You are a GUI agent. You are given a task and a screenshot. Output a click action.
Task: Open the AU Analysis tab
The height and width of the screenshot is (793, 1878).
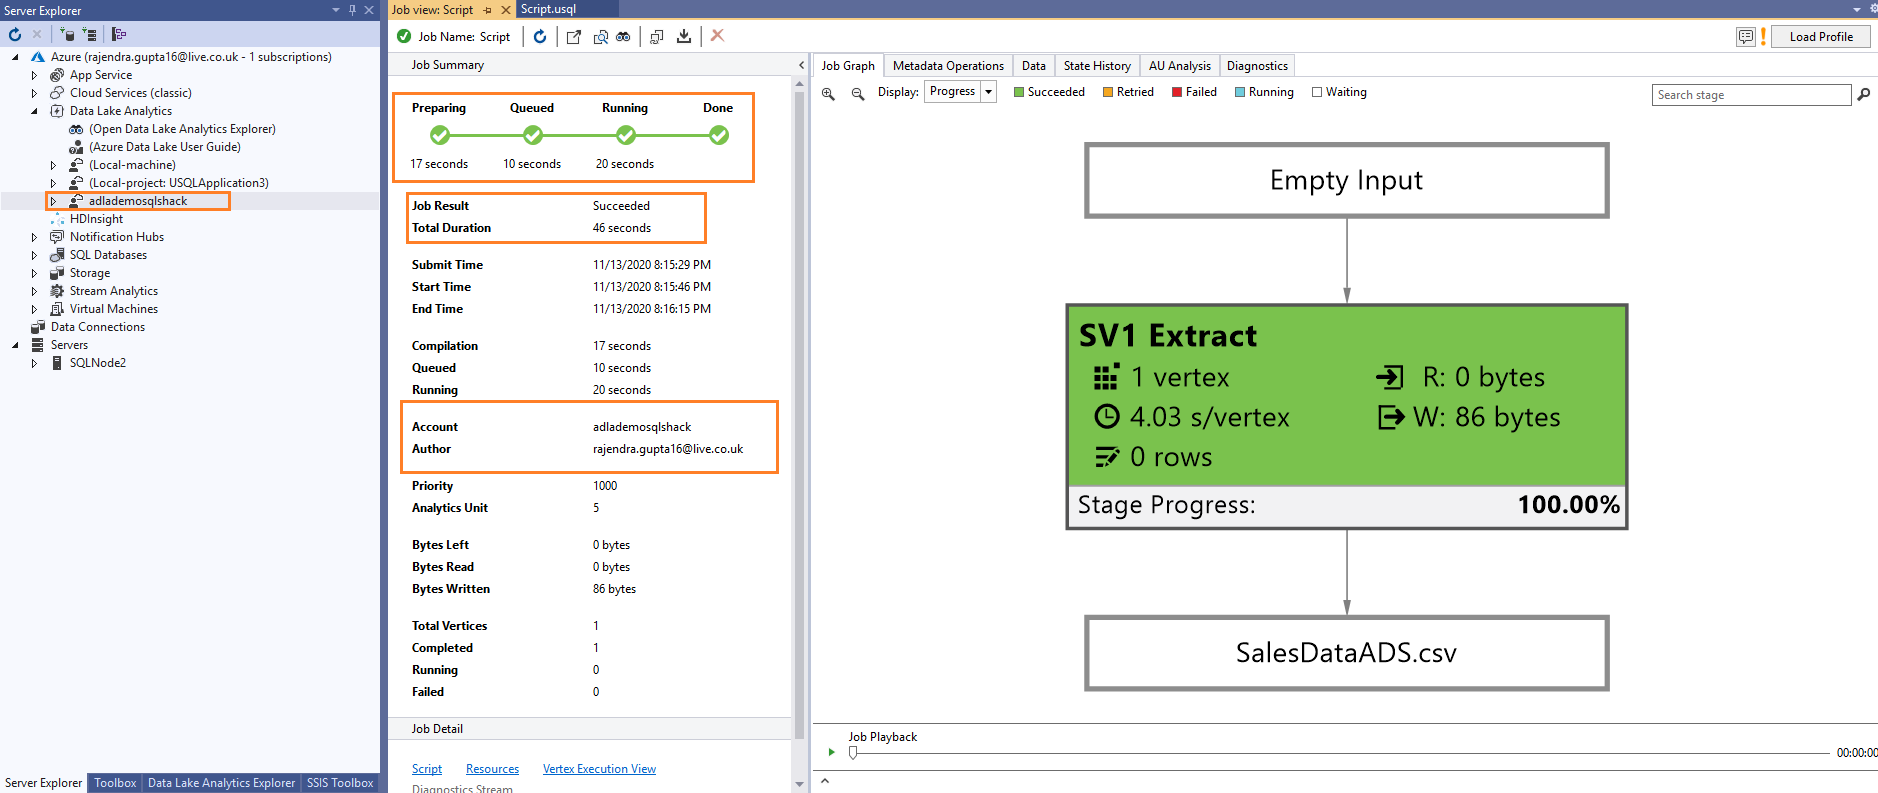click(x=1180, y=66)
